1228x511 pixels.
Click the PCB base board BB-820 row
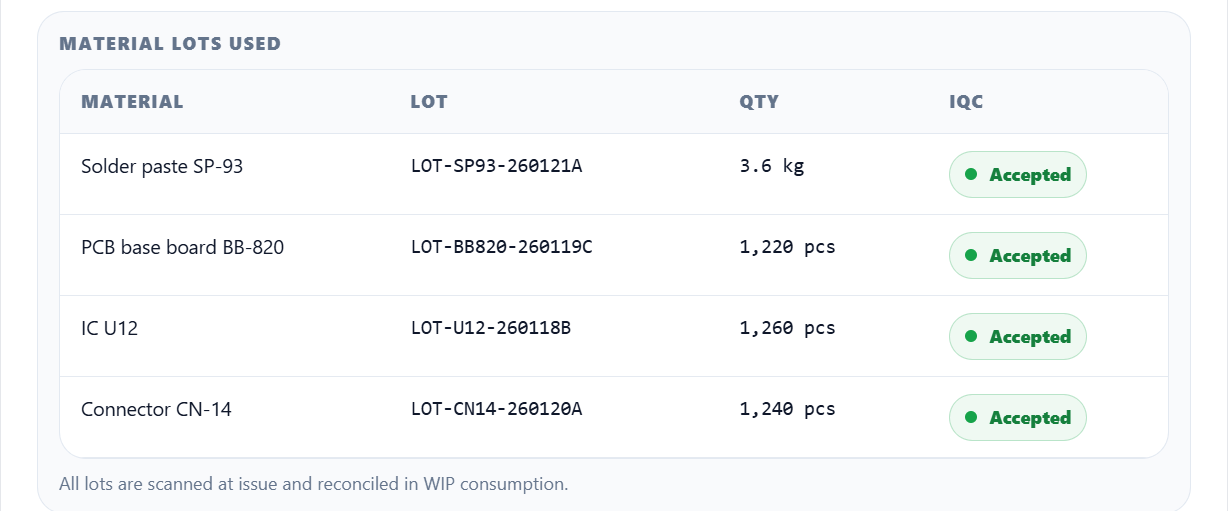coord(182,247)
